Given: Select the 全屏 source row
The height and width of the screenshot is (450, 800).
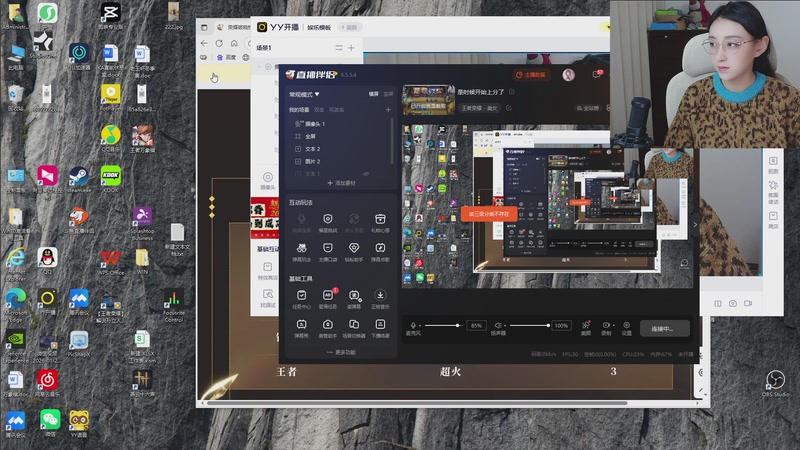Looking at the screenshot, I should point(340,136).
